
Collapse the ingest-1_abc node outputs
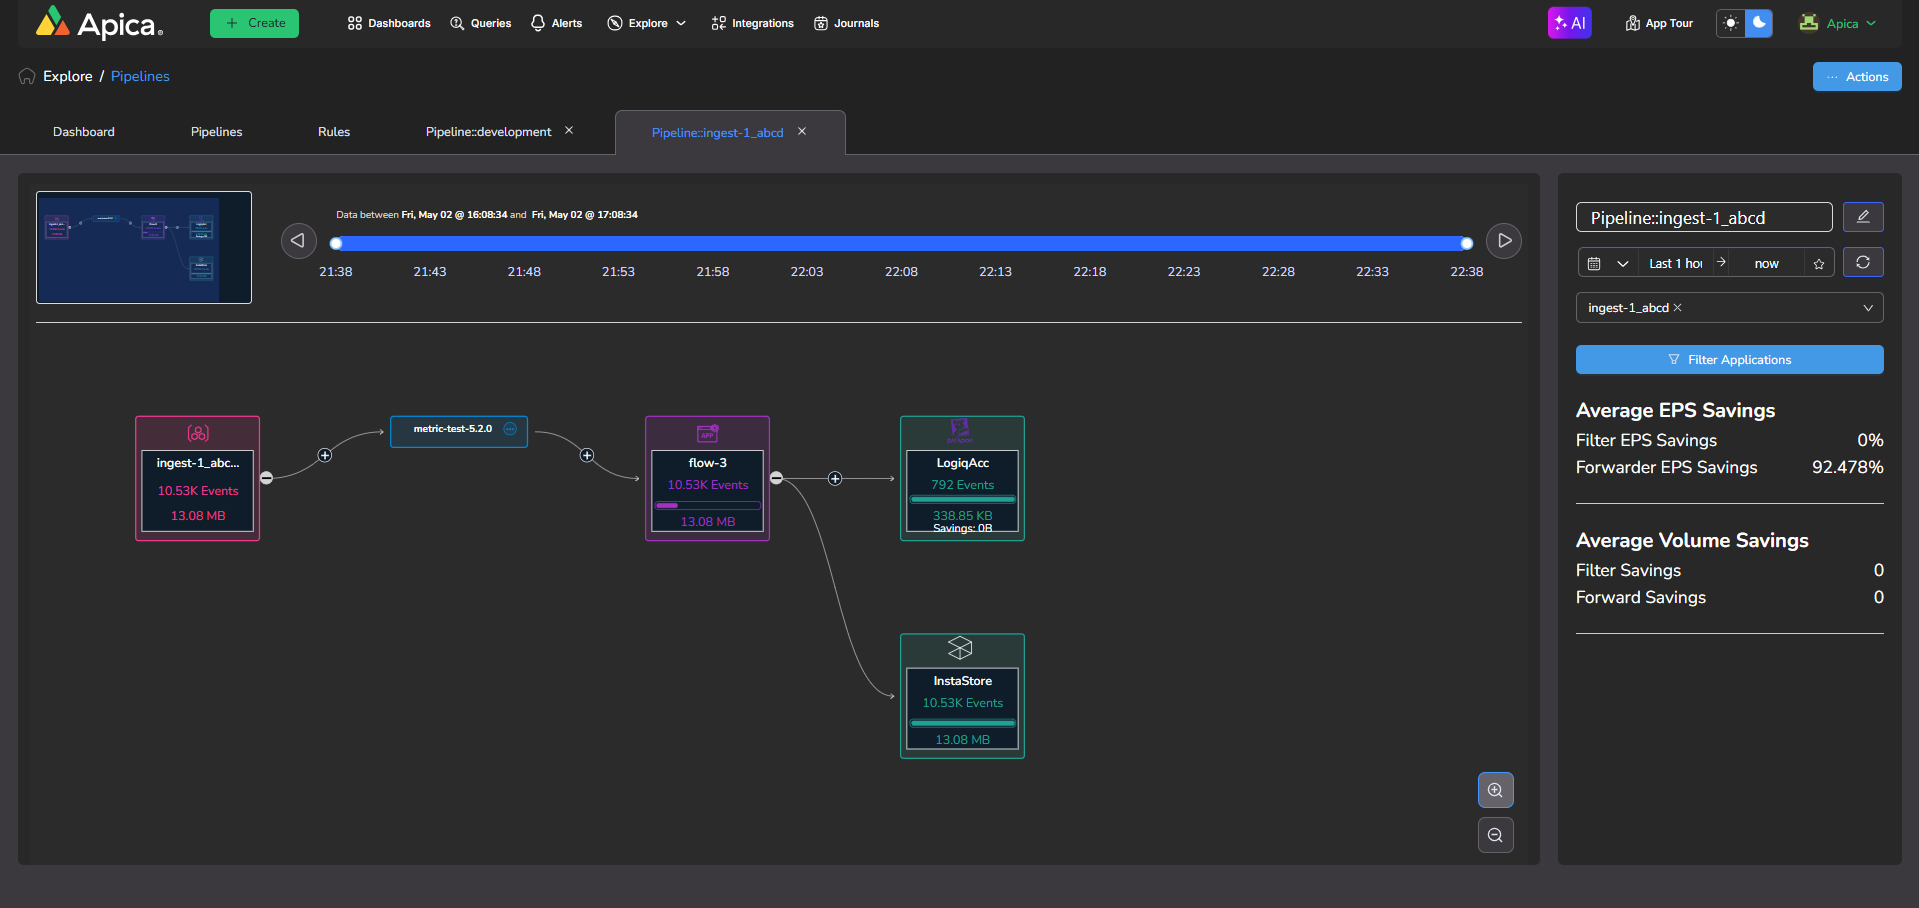coord(266,478)
